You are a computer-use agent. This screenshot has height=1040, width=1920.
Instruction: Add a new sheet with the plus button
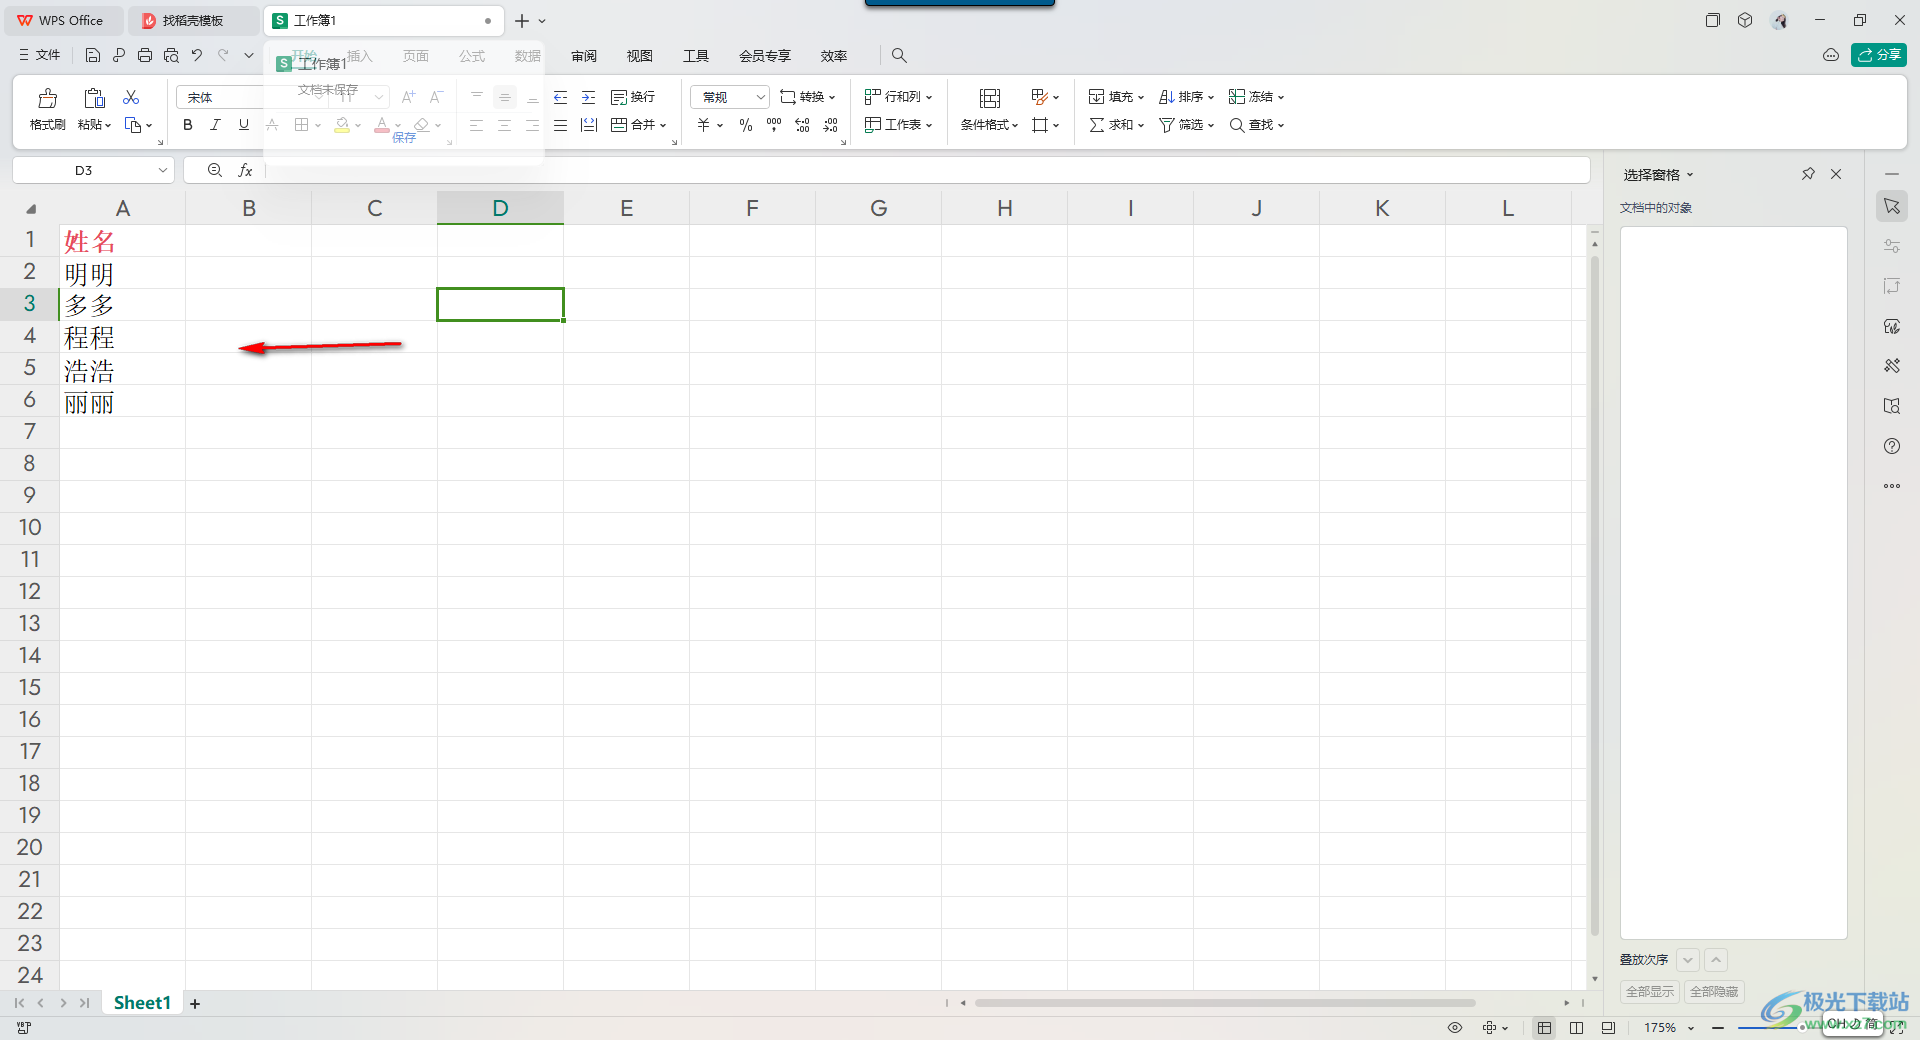coord(195,1004)
